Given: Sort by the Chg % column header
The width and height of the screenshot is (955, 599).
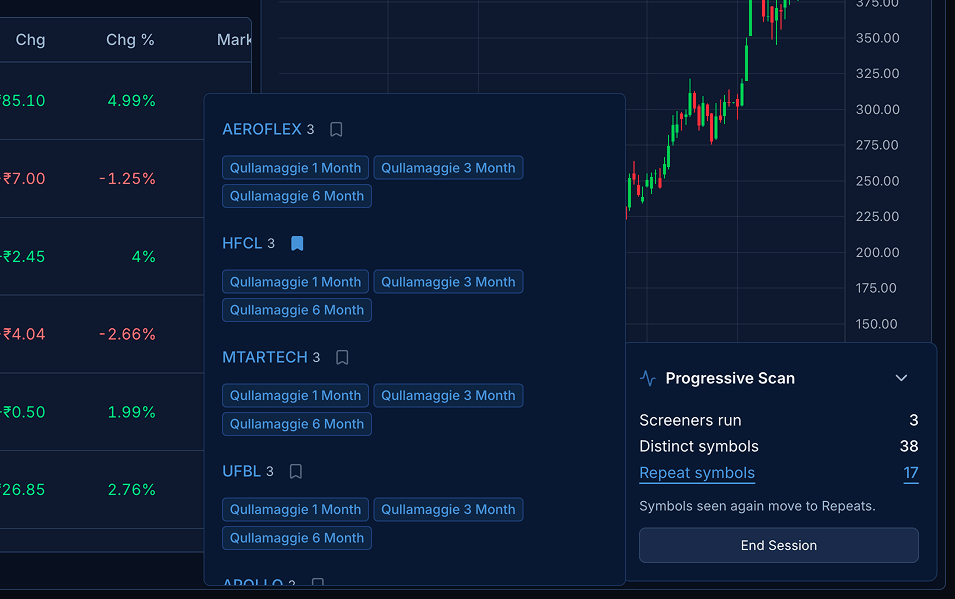Looking at the screenshot, I should pos(130,40).
